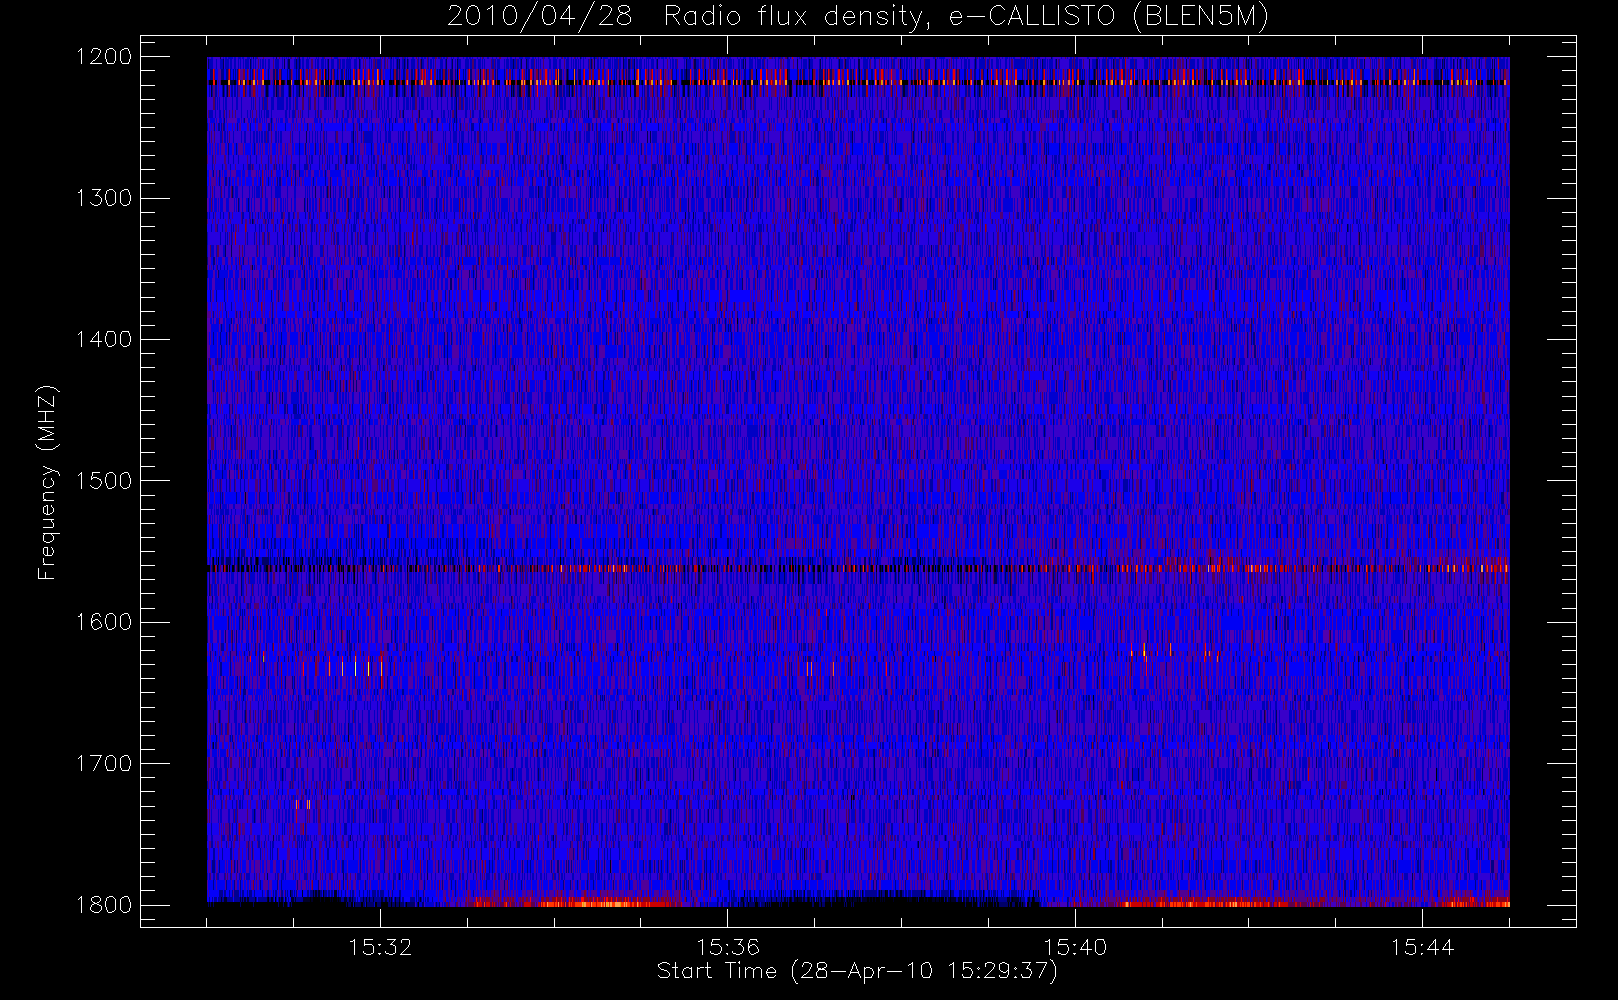Click the 15:32 time tick label

tap(380, 947)
